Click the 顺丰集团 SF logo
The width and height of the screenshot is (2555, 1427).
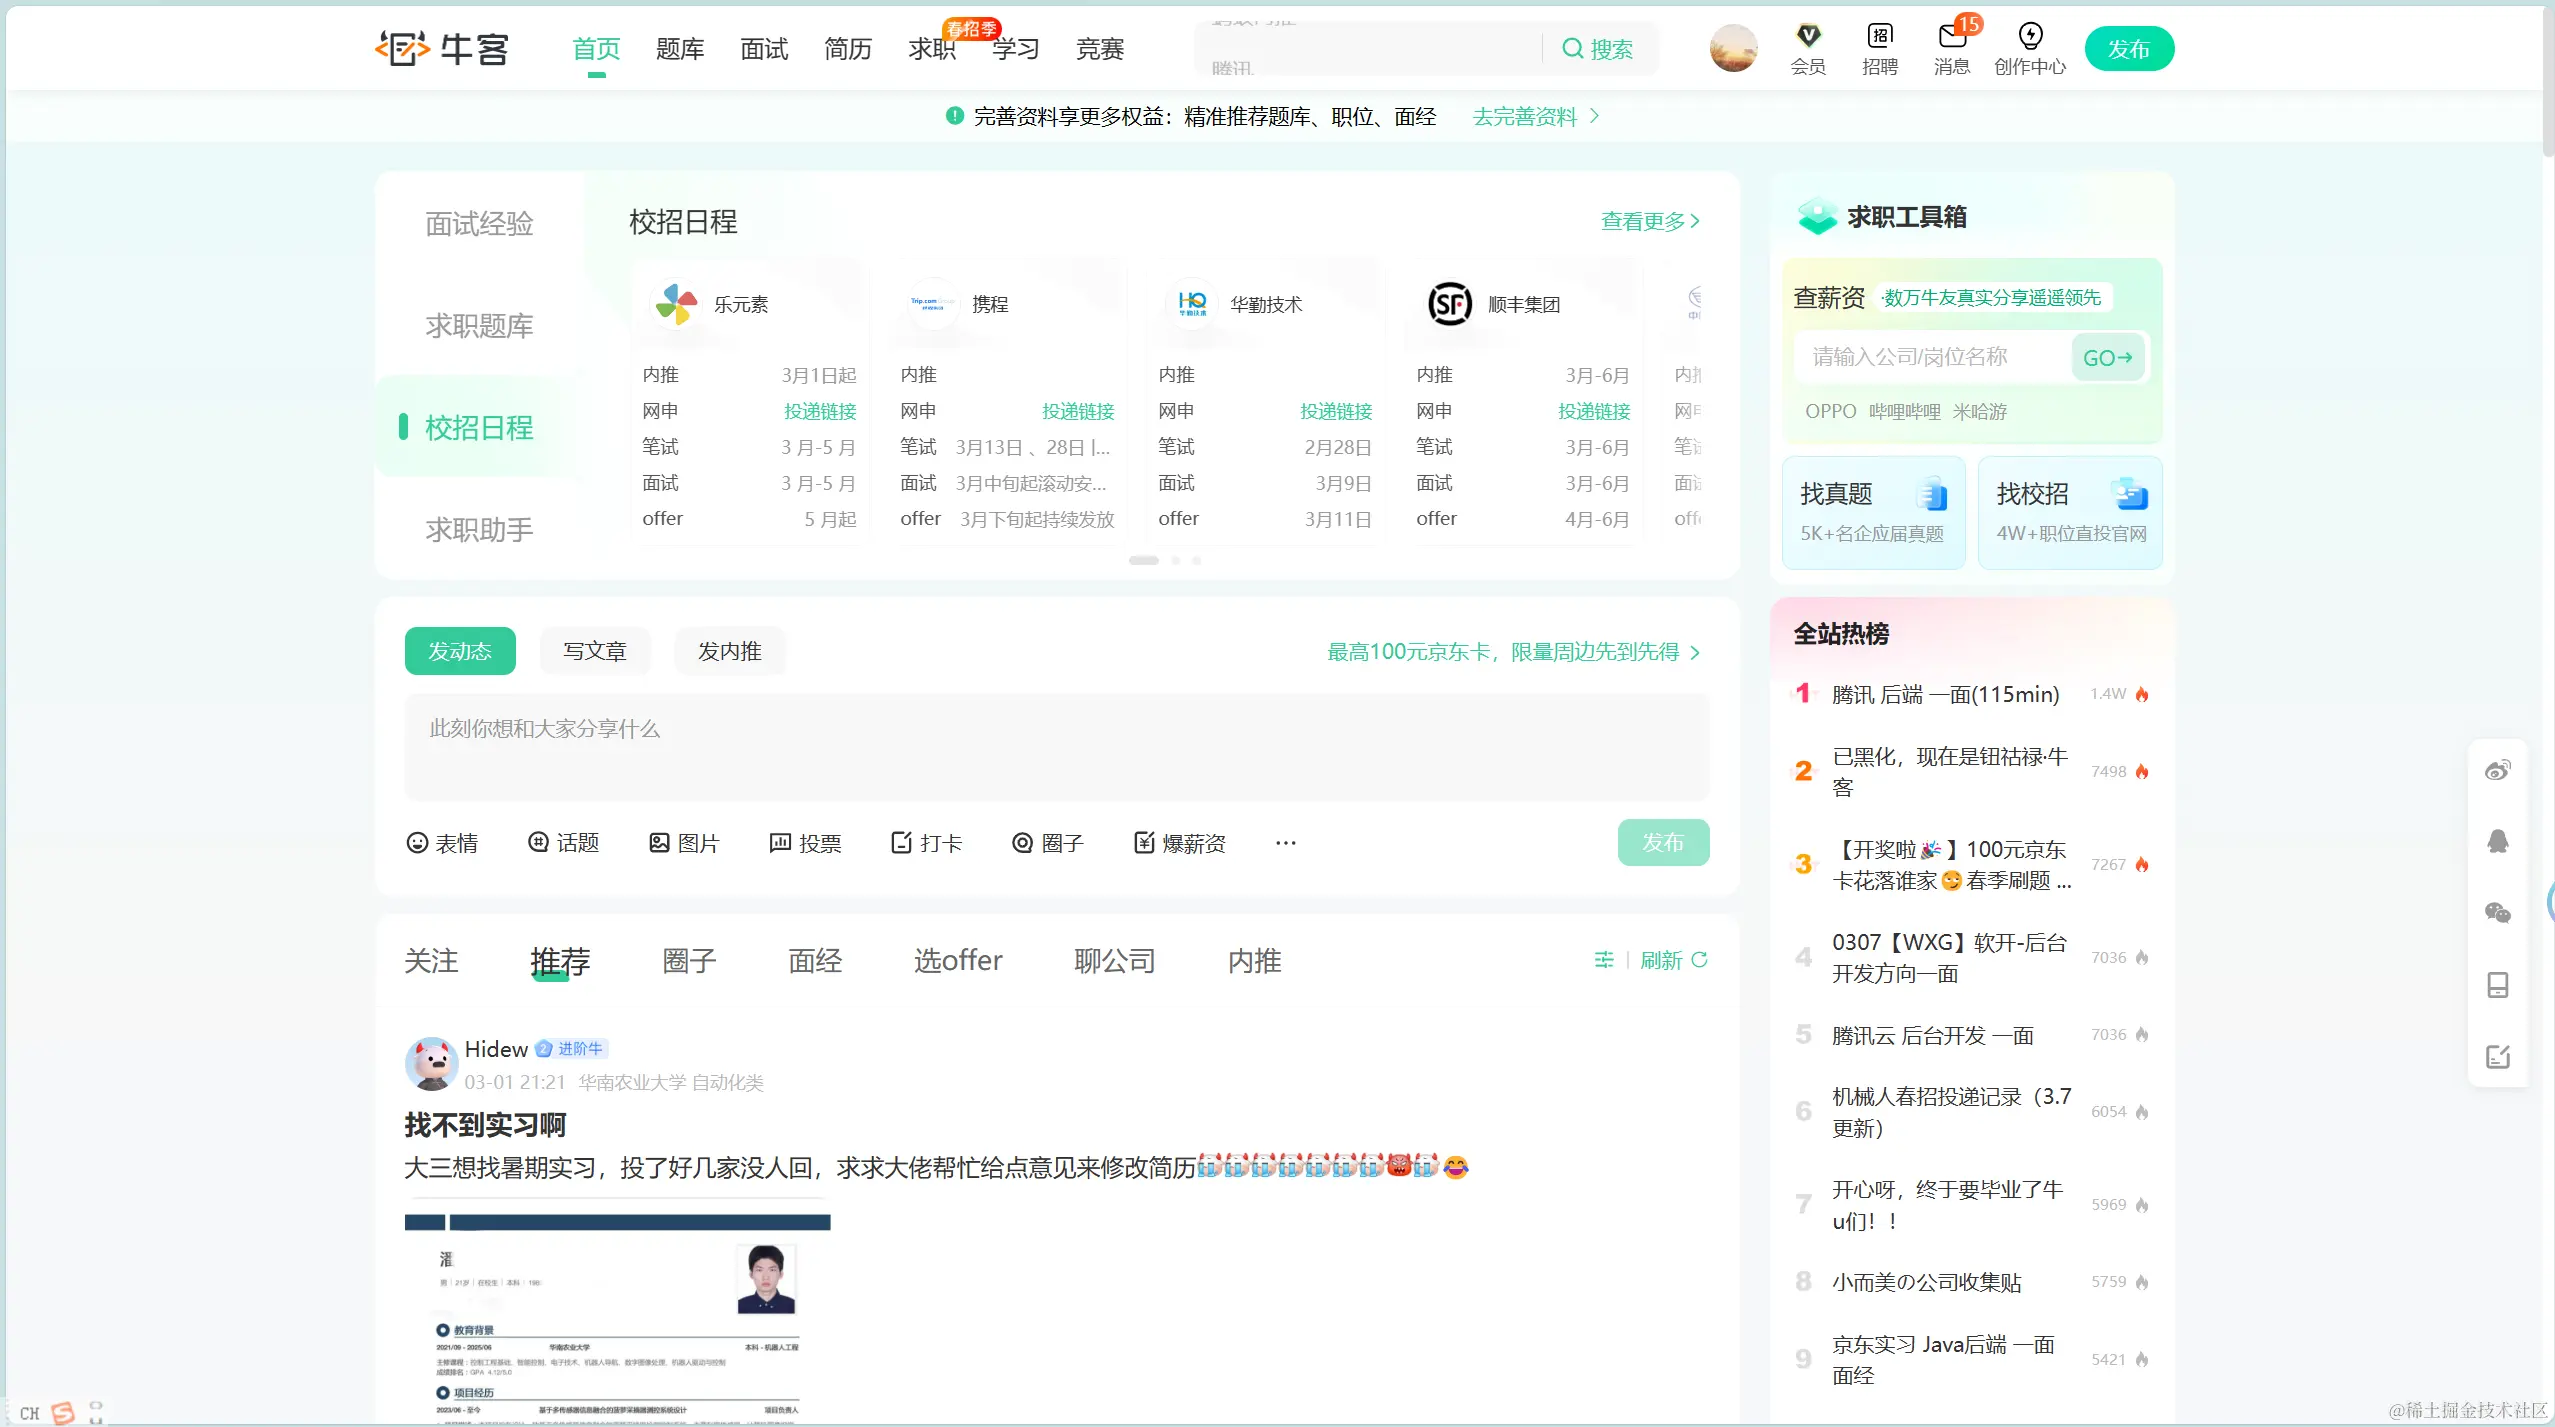click(1449, 304)
